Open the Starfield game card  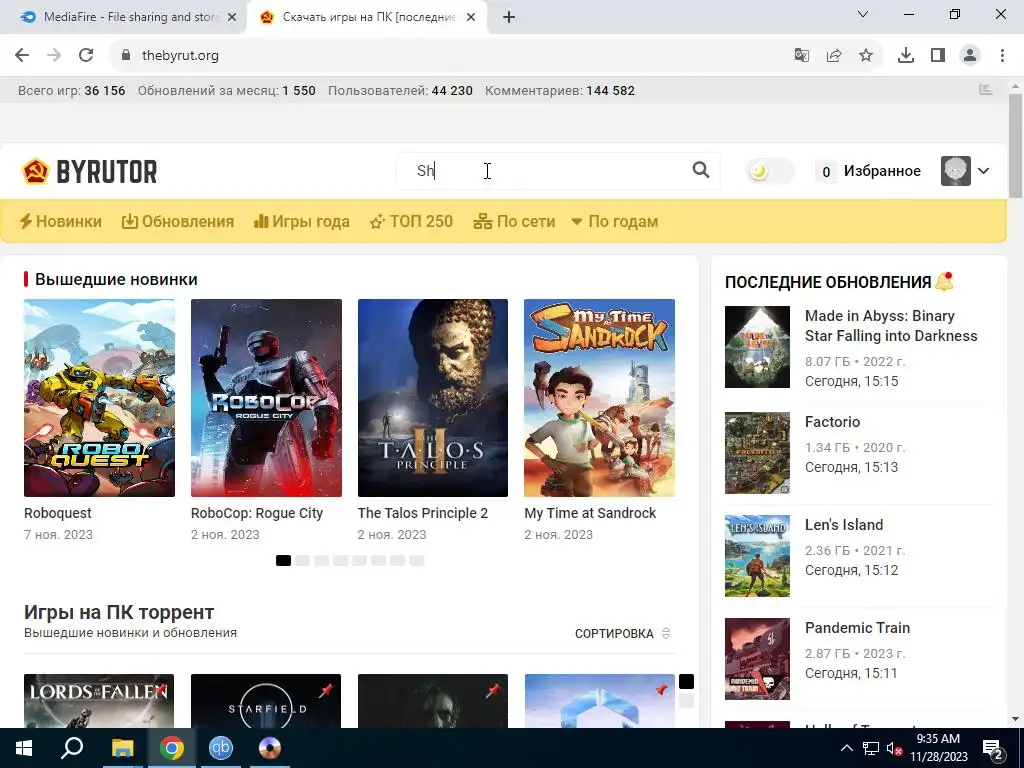coord(266,701)
